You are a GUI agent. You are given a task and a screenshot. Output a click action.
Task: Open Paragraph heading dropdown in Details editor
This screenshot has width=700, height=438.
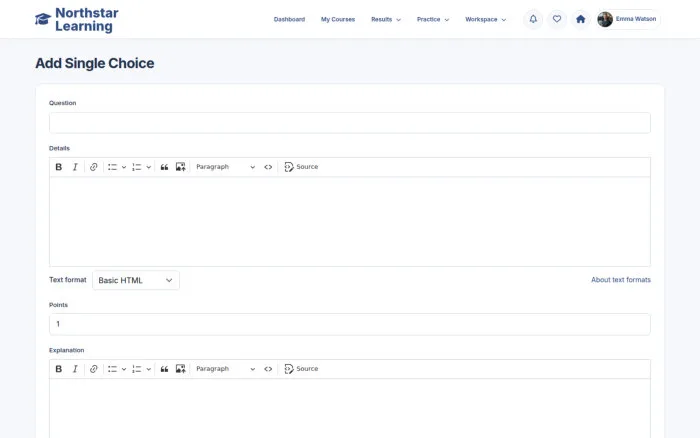[x=225, y=167]
